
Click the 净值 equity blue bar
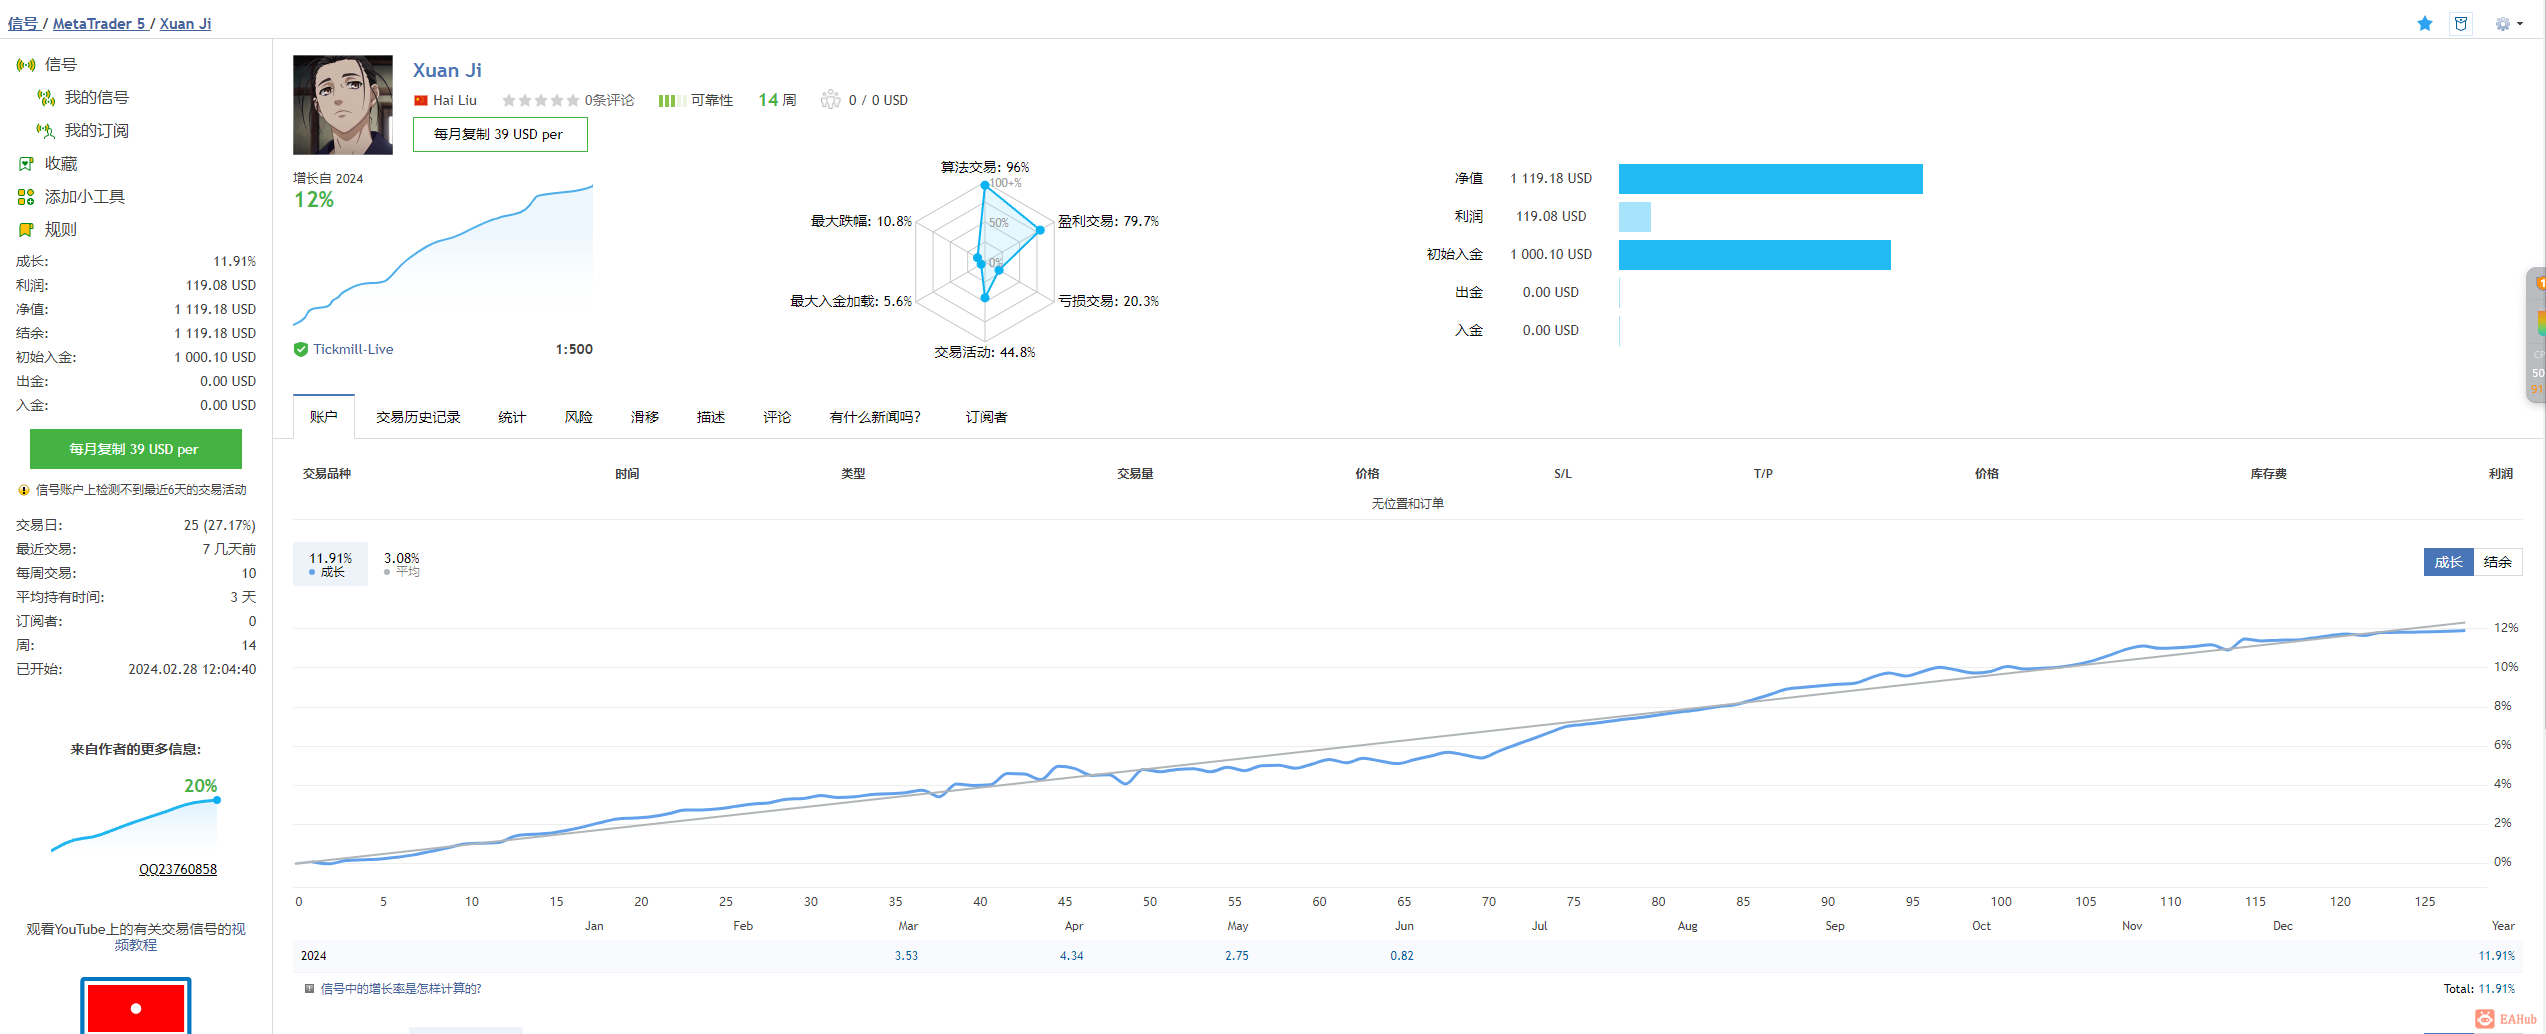[1770, 179]
